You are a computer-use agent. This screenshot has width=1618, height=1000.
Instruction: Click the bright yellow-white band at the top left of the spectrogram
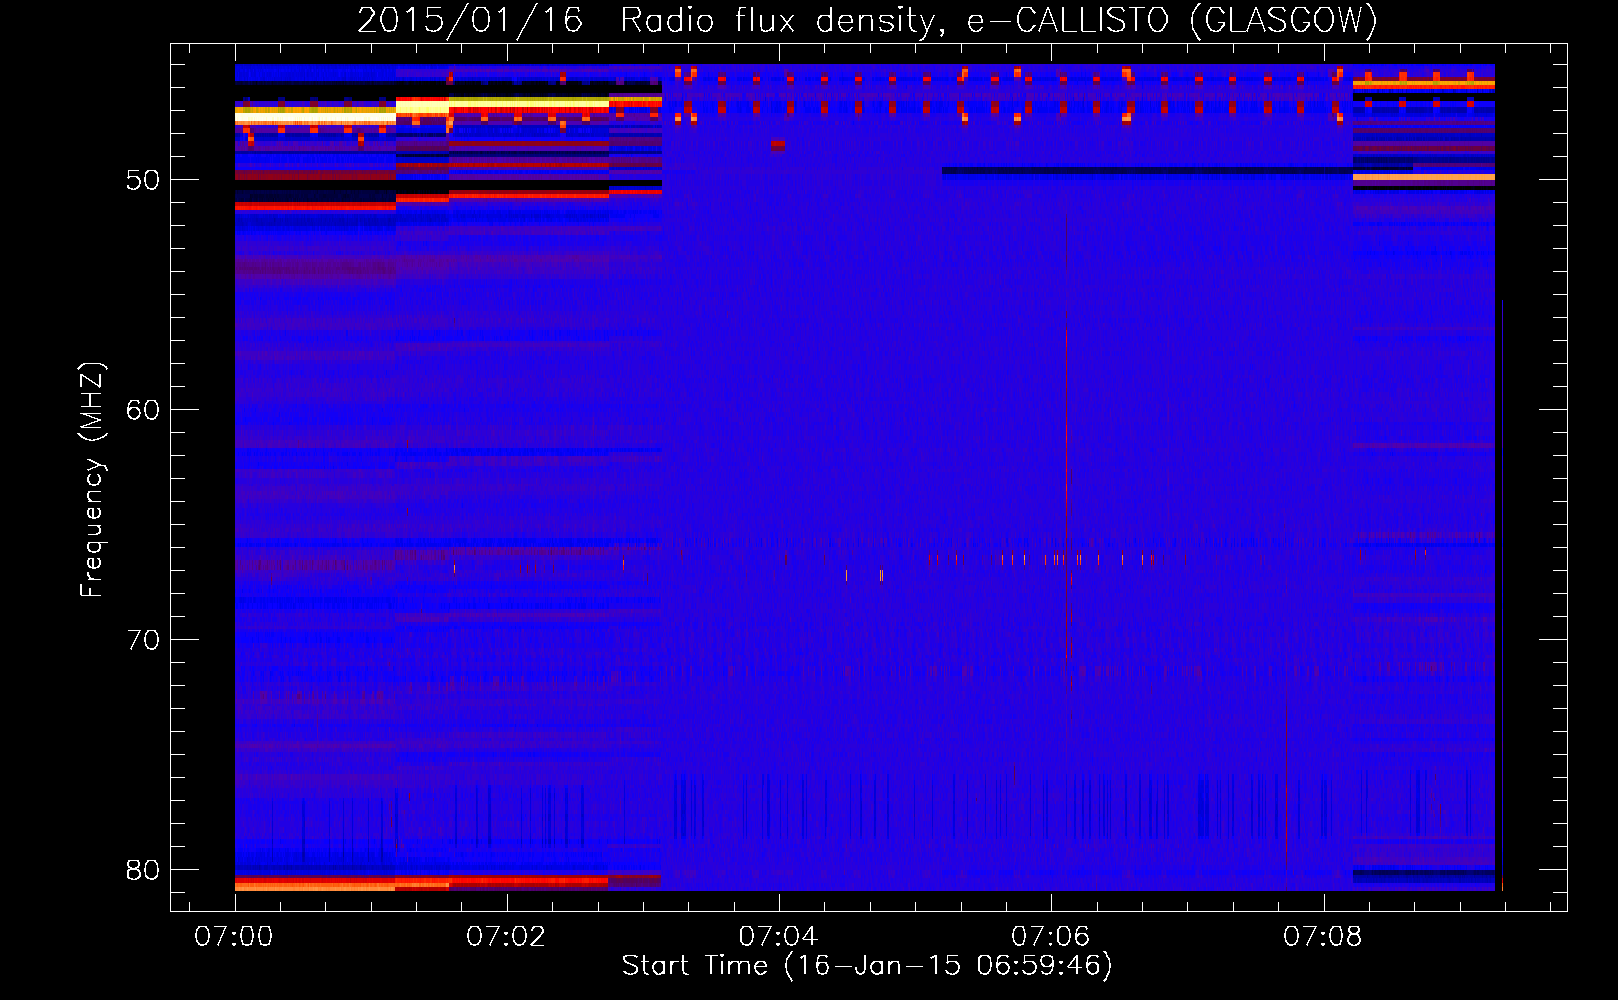316,115
